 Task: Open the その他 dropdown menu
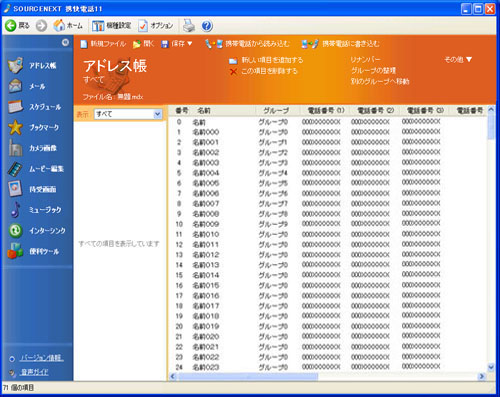(x=458, y=60)
